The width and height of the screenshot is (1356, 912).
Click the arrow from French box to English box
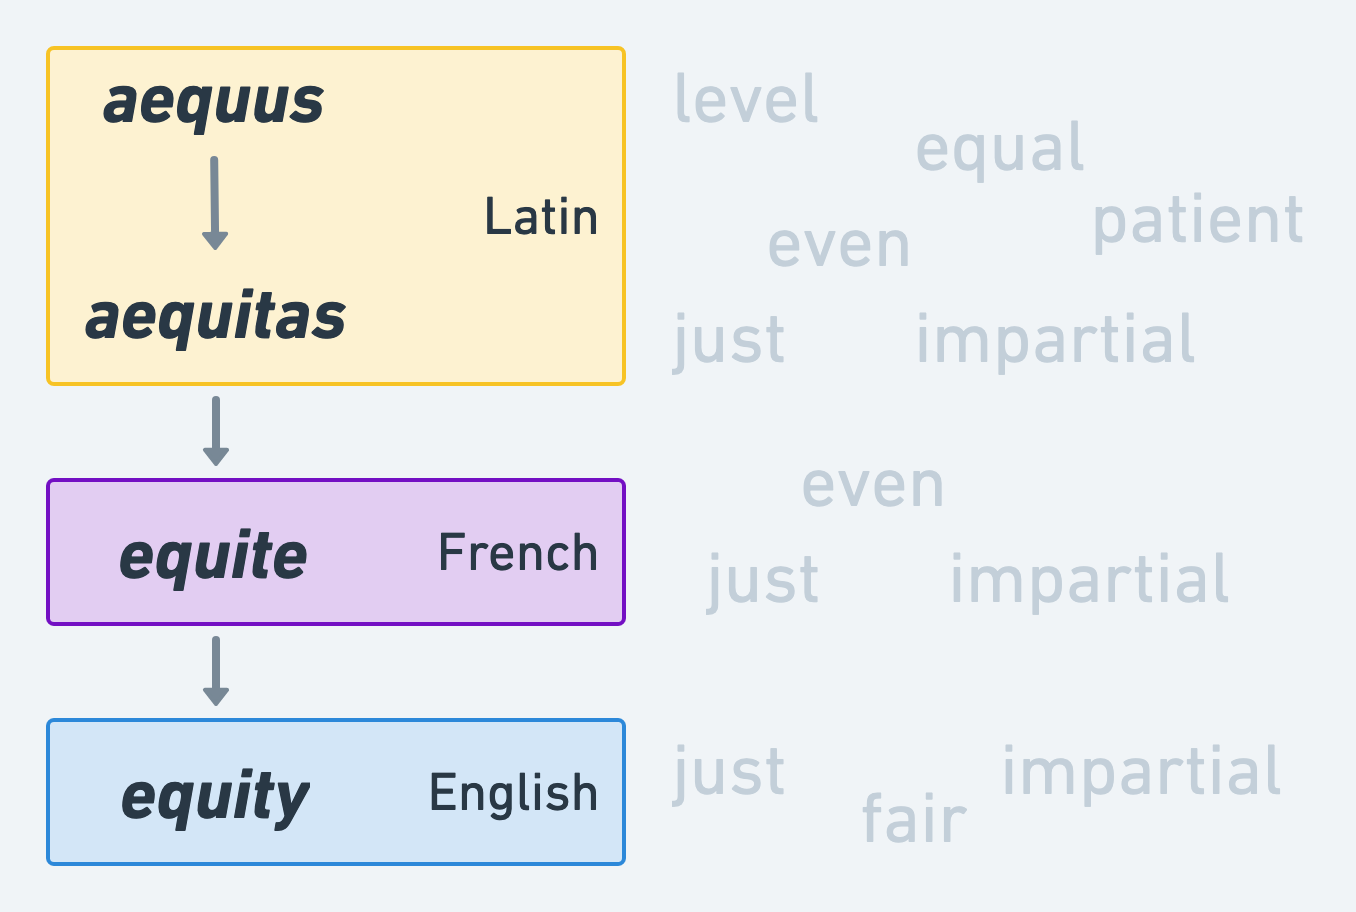[x=216, y=671]
